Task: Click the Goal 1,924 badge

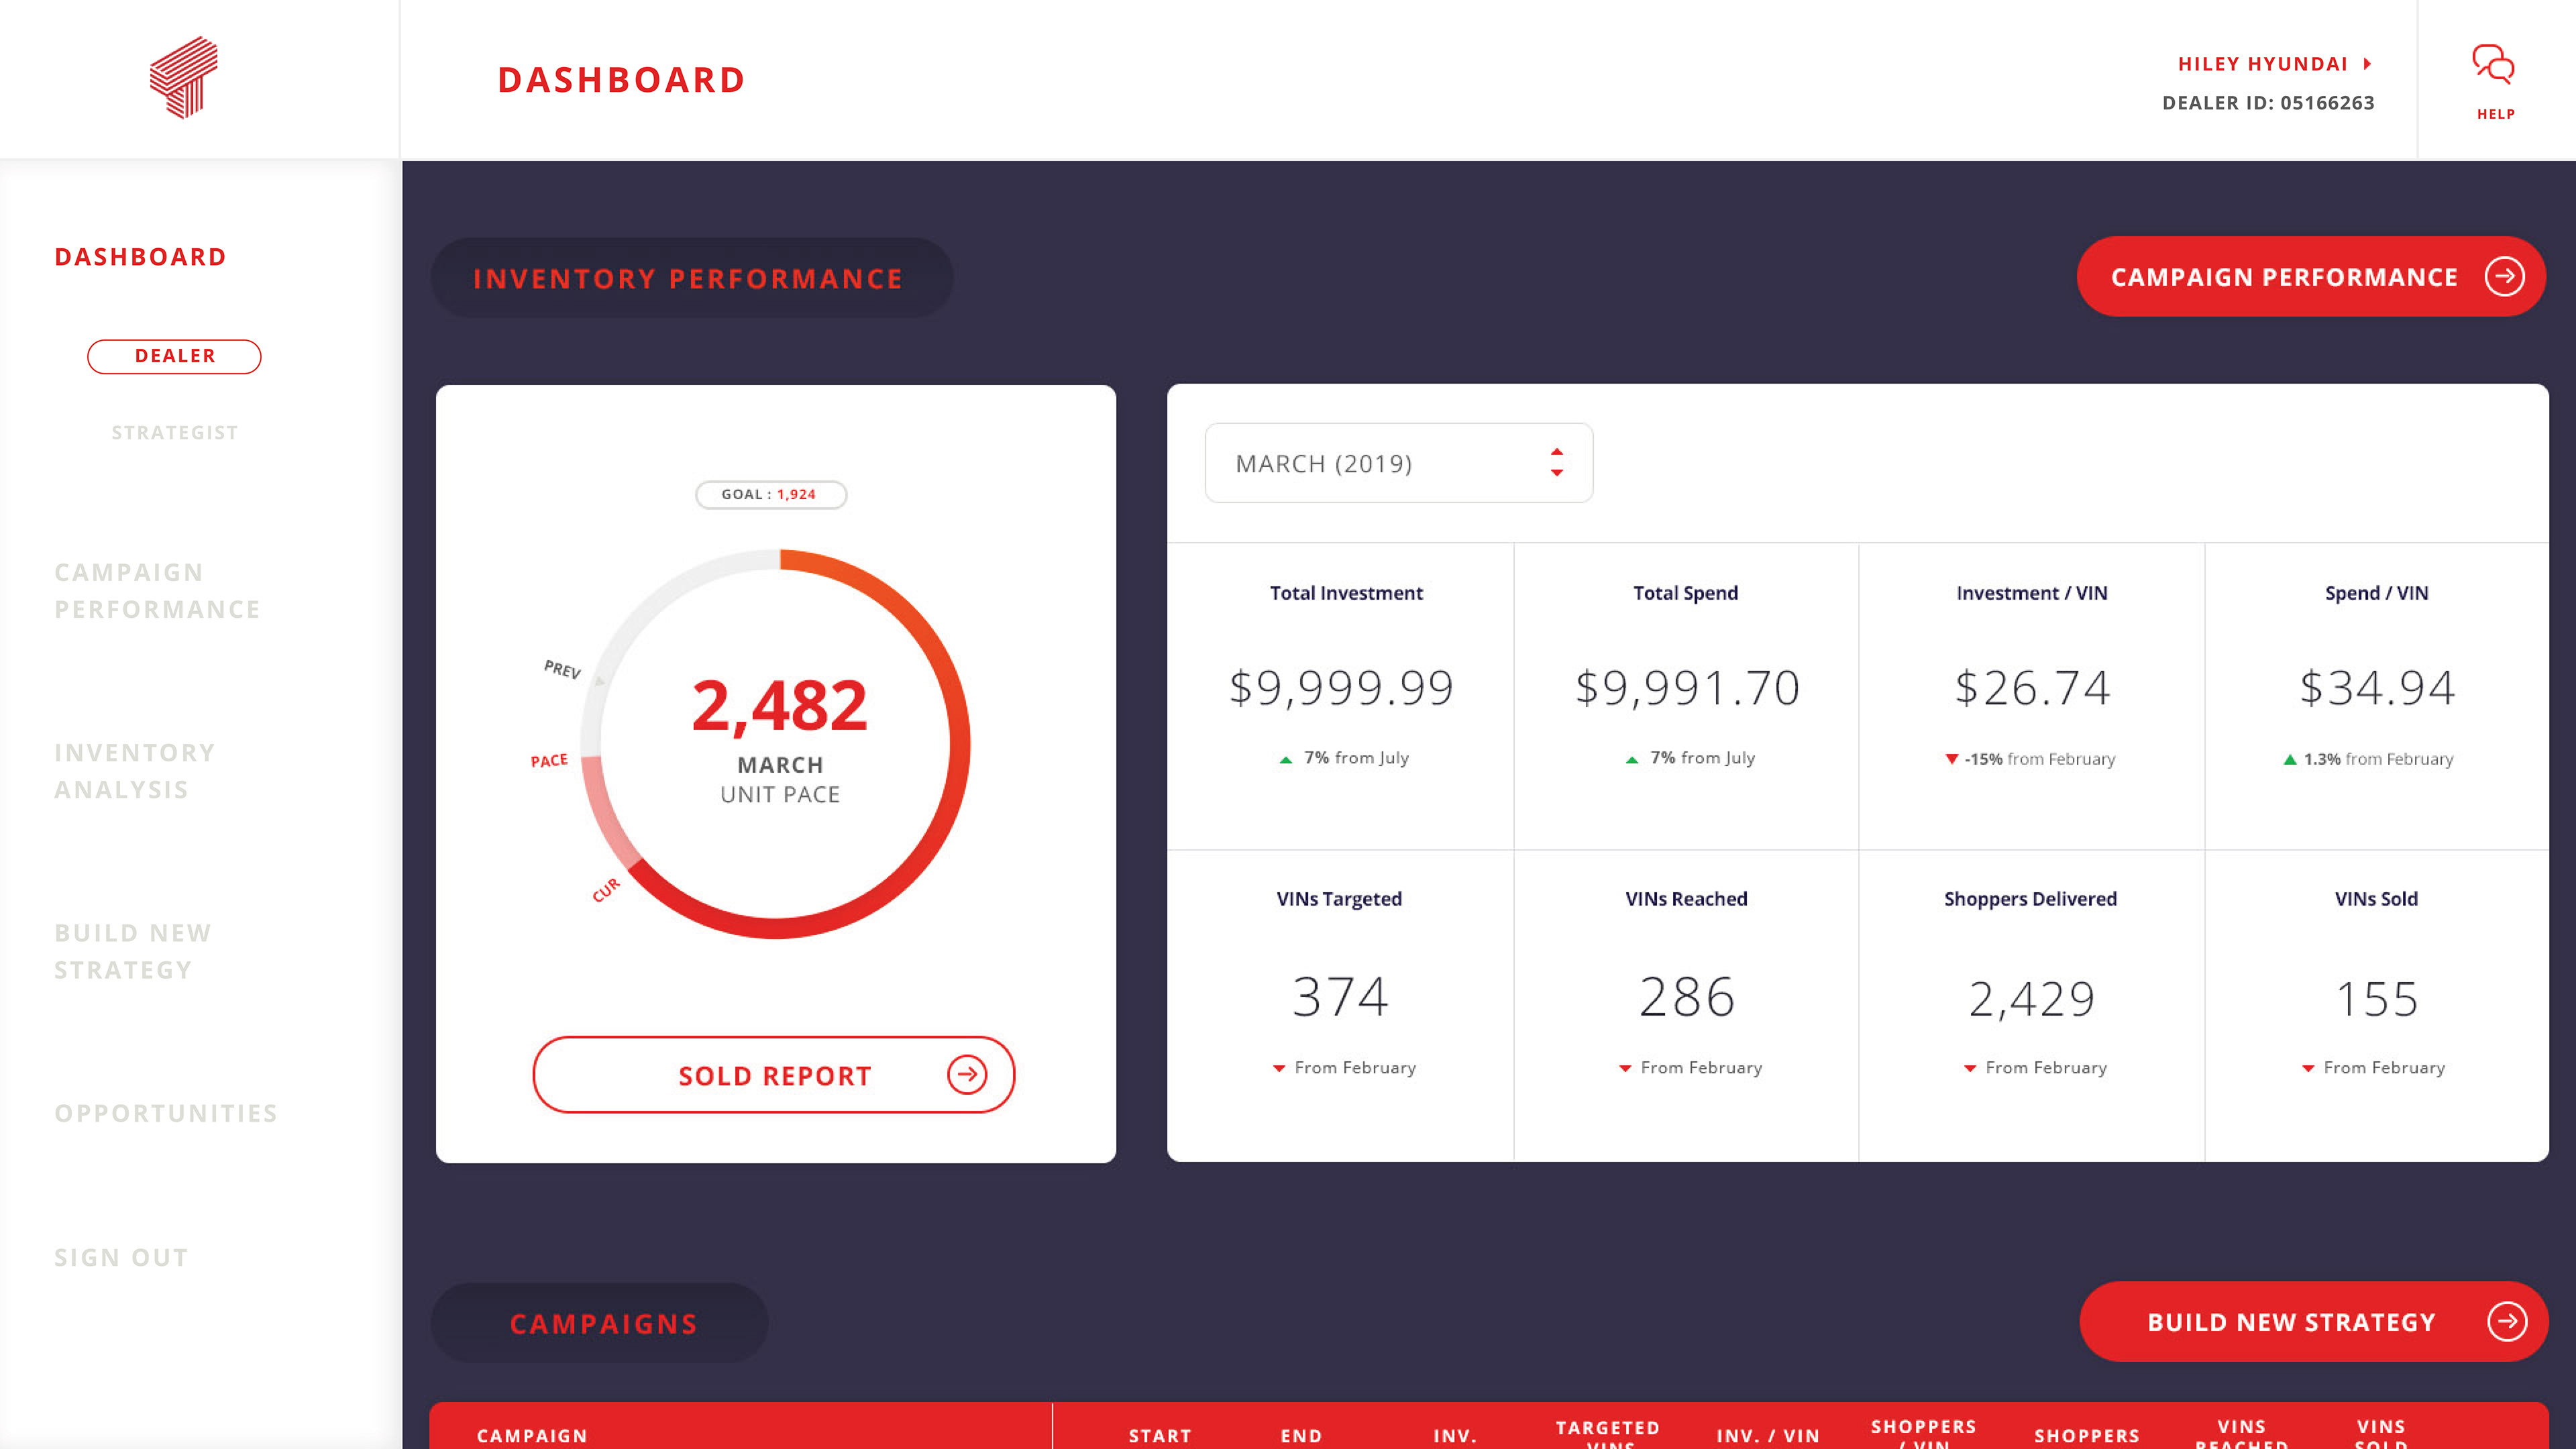Action: tap(770, 494)
